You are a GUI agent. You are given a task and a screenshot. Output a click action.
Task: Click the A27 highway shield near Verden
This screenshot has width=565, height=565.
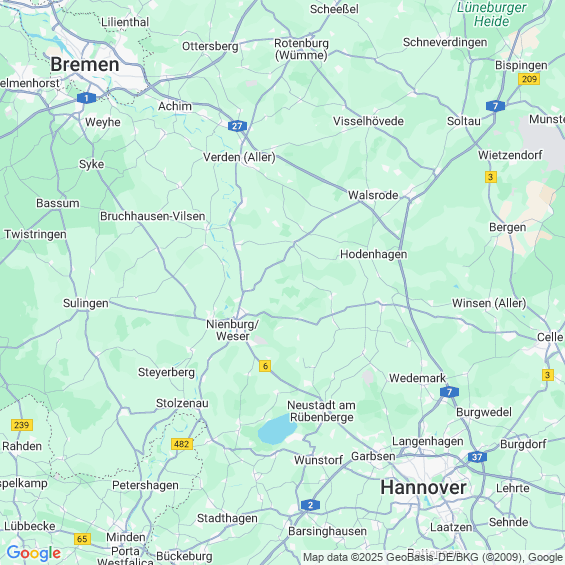237,126
